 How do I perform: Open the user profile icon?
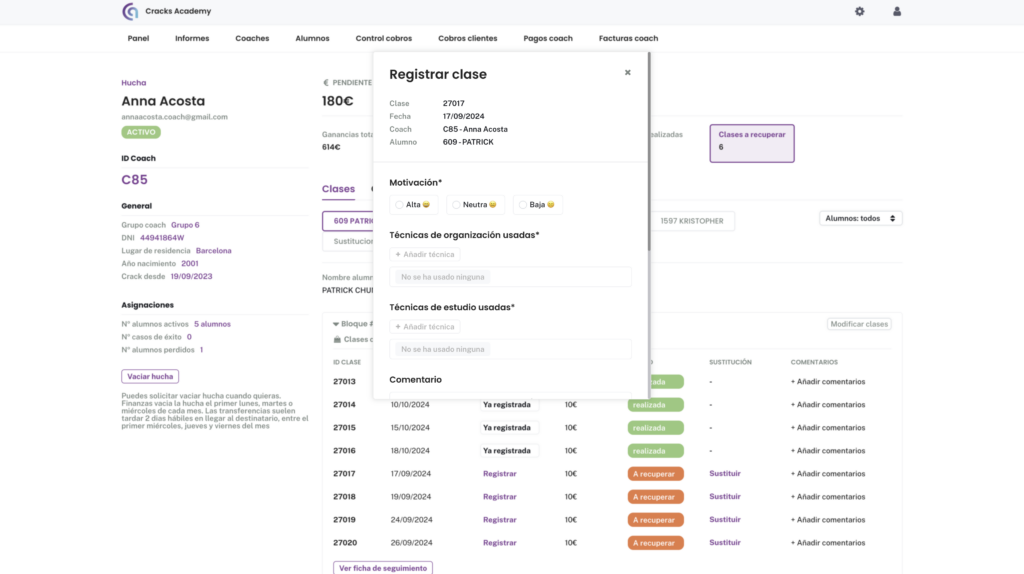pyautogui.click(x=896, y=12)
